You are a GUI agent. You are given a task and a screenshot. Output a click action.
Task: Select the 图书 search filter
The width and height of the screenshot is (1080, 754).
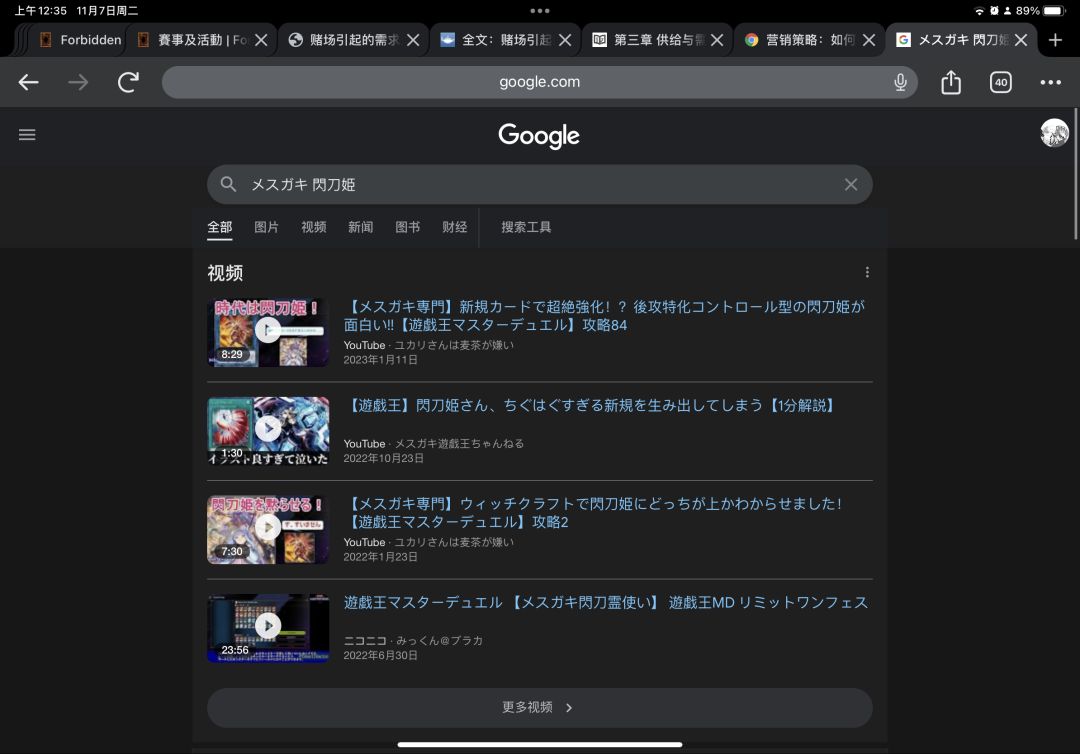pyautogui.click(x=407, y=227)
